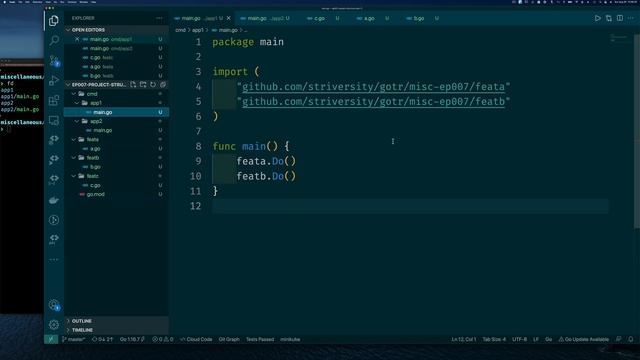Open the Extensions view
Viewport: 640px width, 360px height.
[54, 100]
